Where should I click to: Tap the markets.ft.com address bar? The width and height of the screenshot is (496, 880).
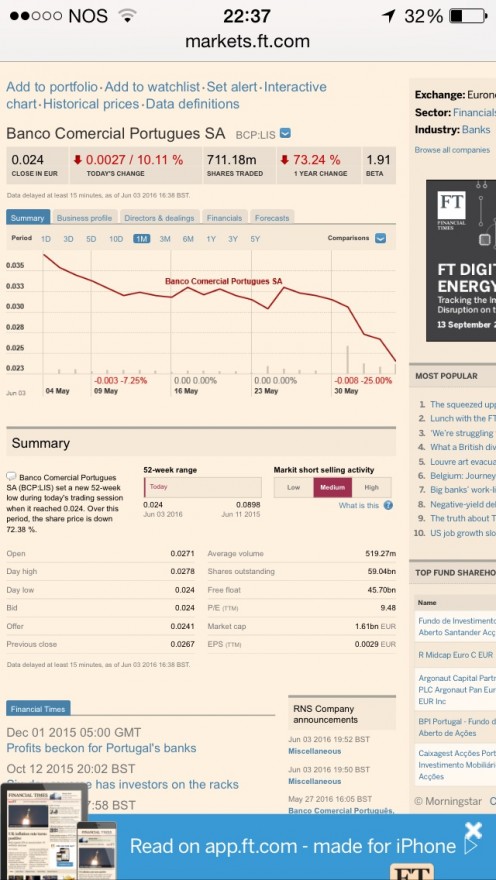pyautogui.click(x=247, y=41)
